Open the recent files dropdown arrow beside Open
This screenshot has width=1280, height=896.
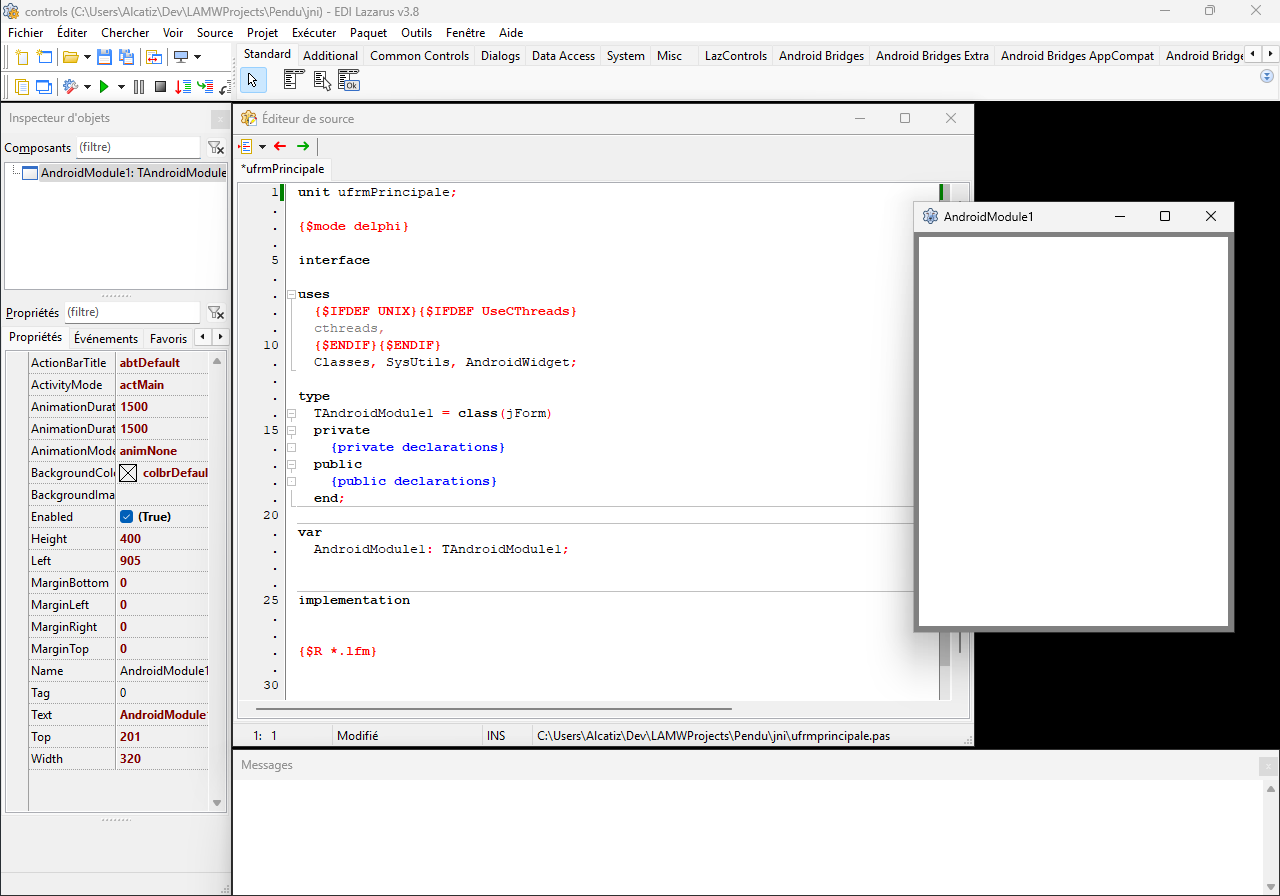(87, 57)
